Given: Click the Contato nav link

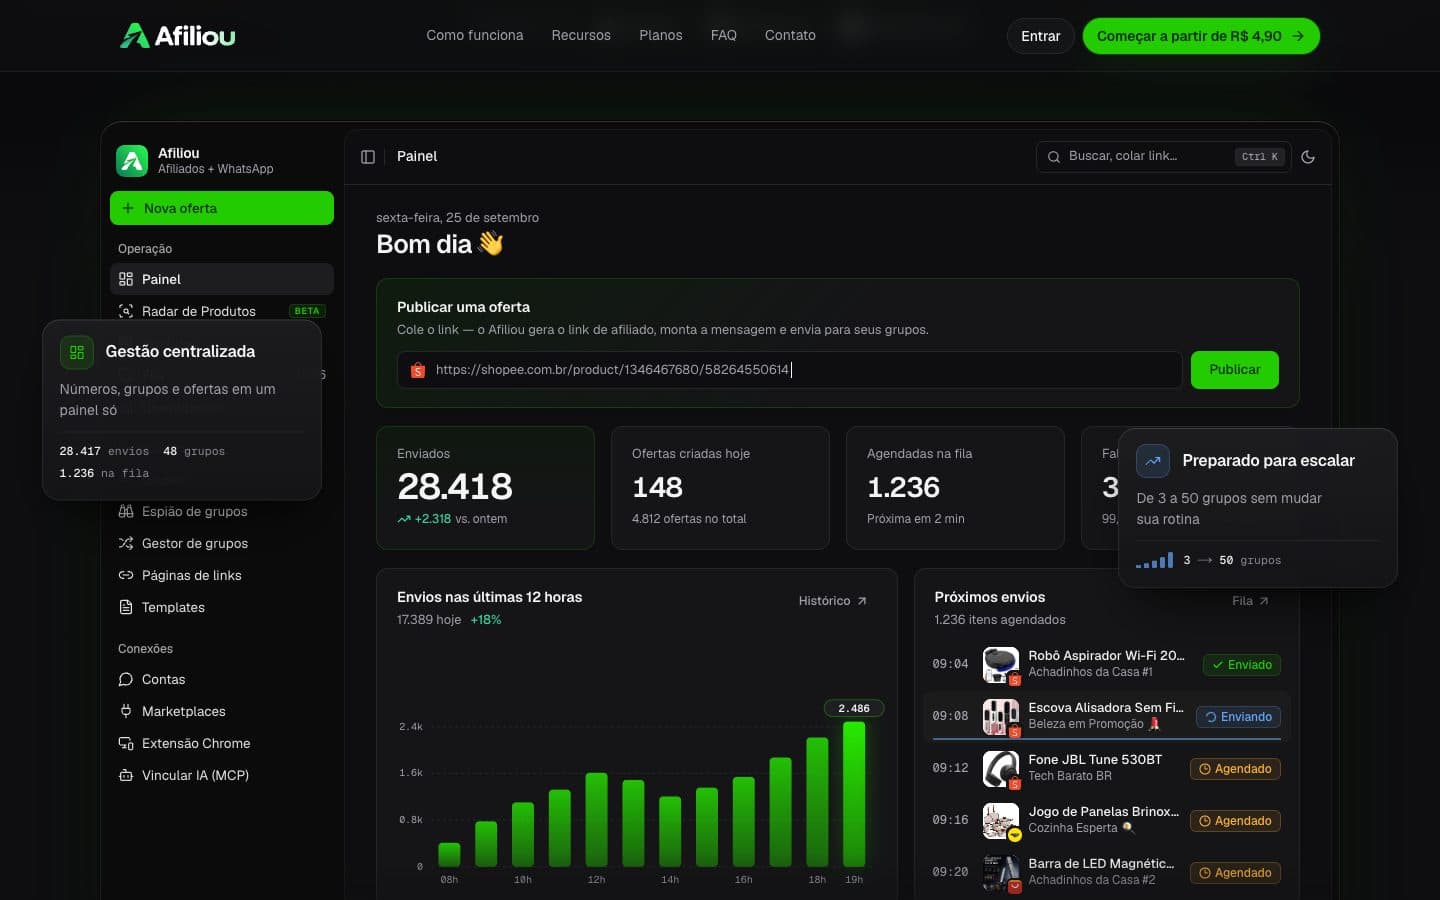Looking at the screenshot, I should tap(790, 35).
